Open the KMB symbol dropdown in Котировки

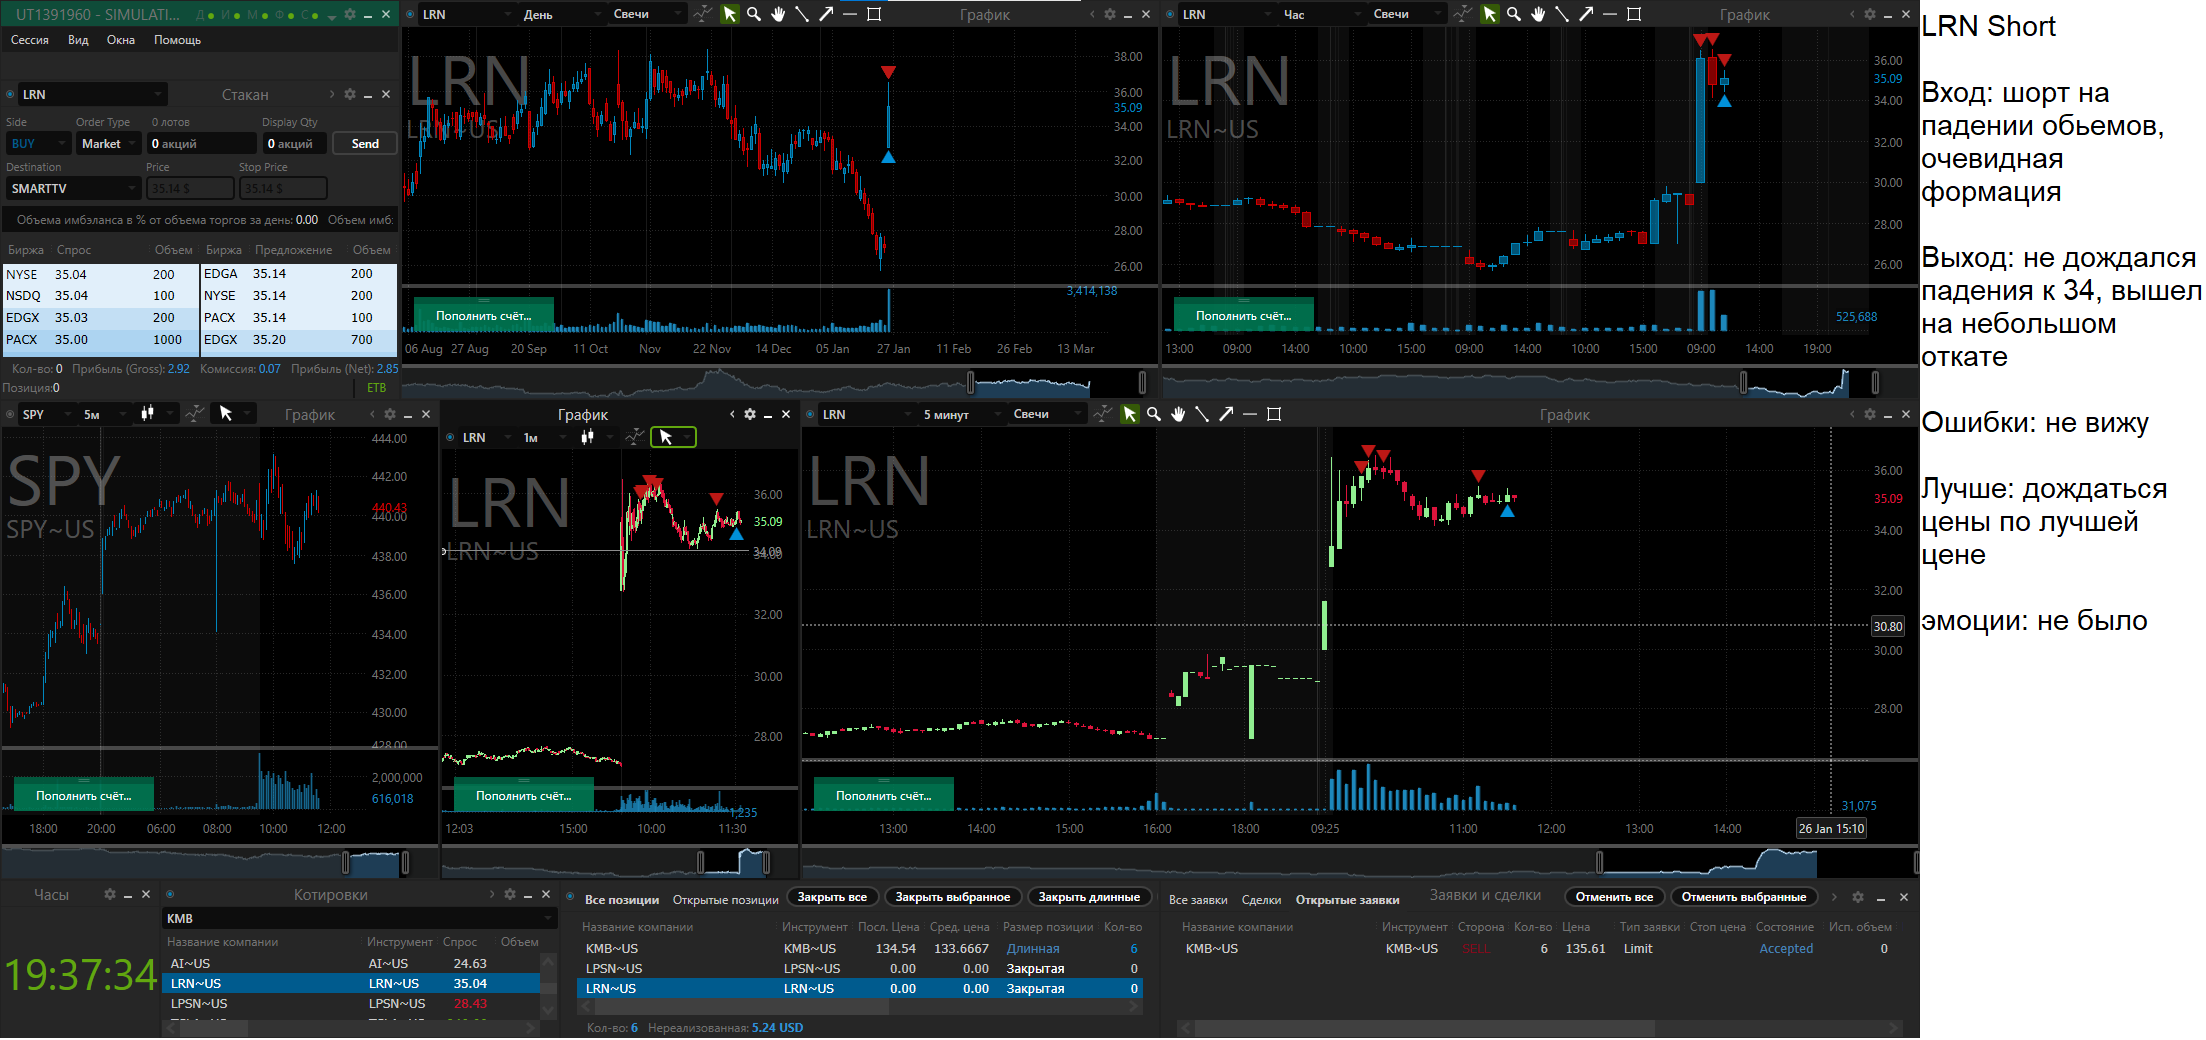click(x=358, y=918)
